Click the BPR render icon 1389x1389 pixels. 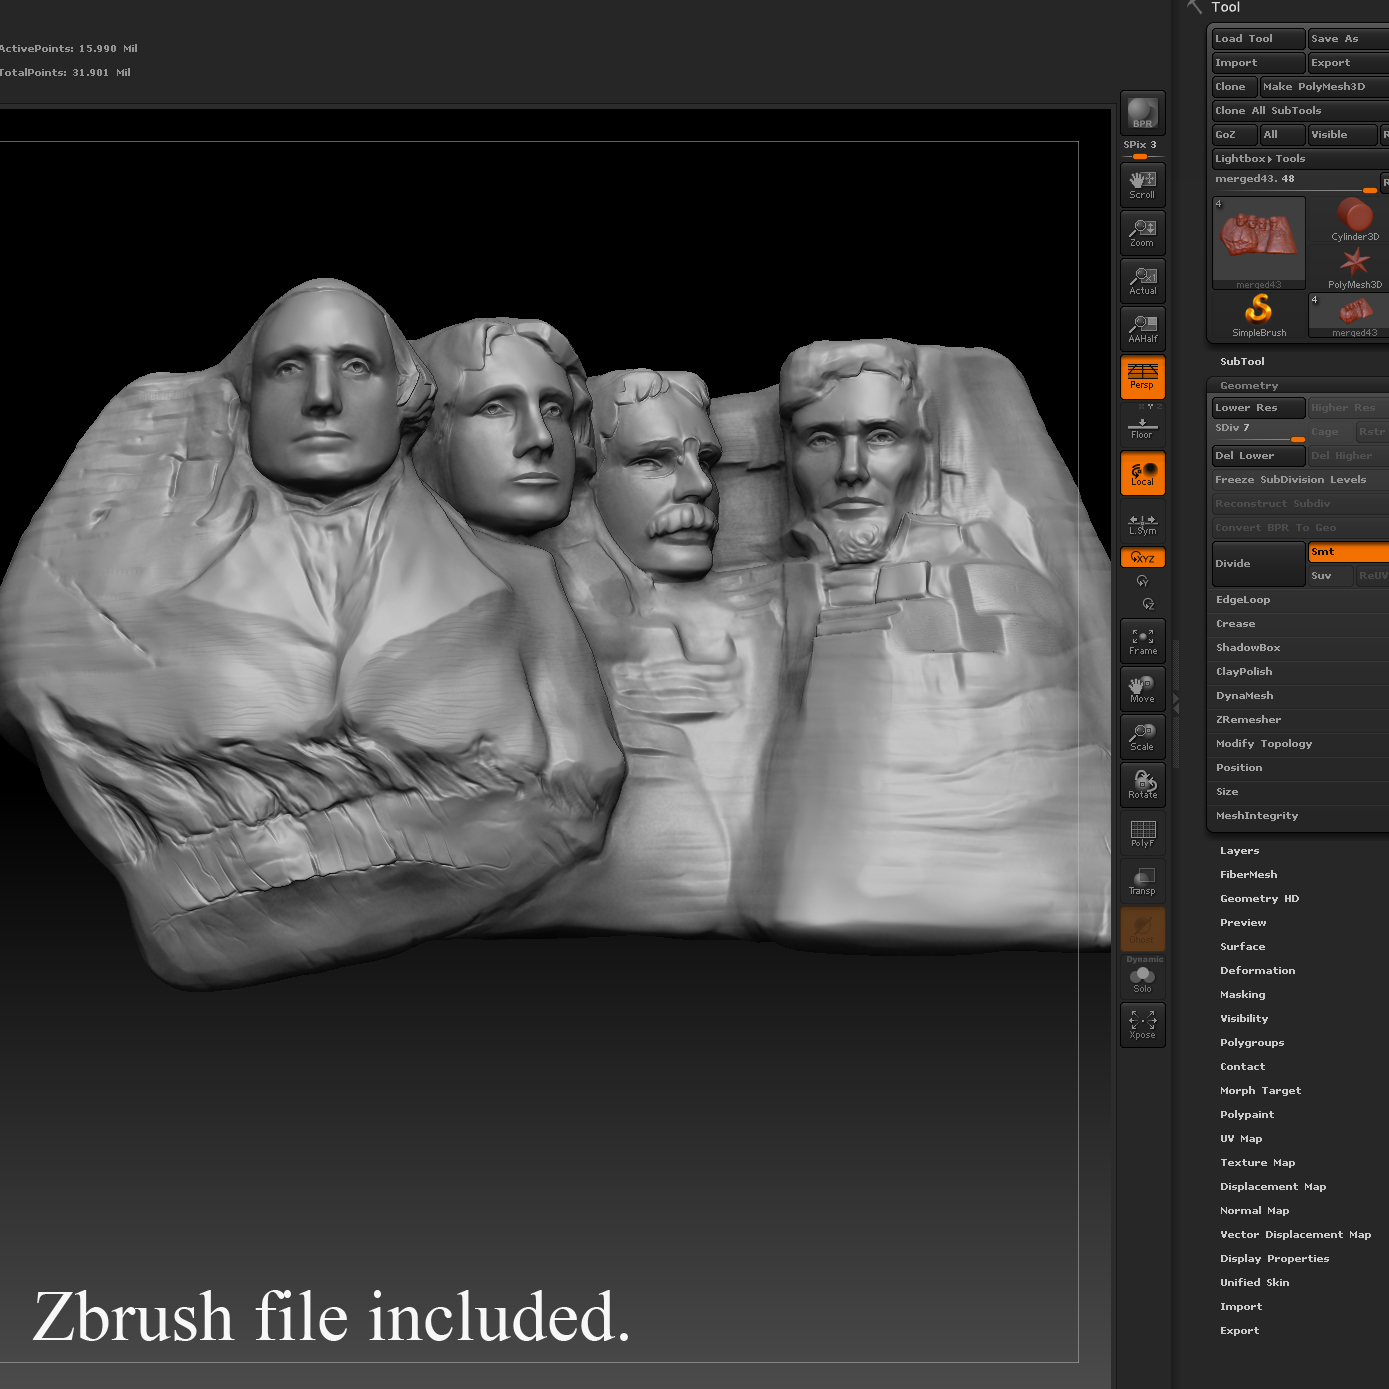pyautogui.click(x=1142, y=113)
